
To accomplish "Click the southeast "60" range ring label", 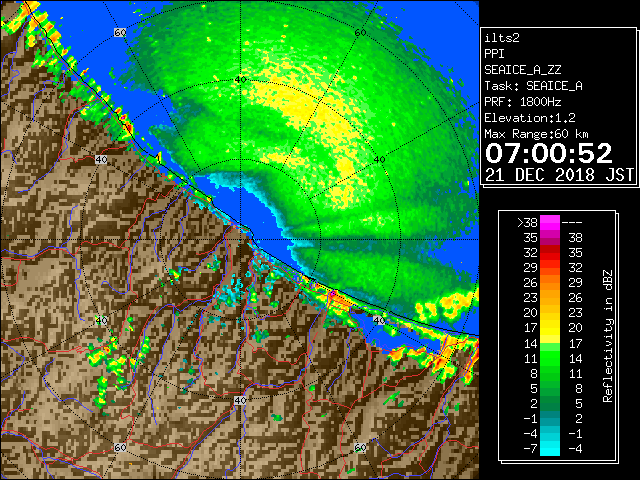I will (360, 447).
